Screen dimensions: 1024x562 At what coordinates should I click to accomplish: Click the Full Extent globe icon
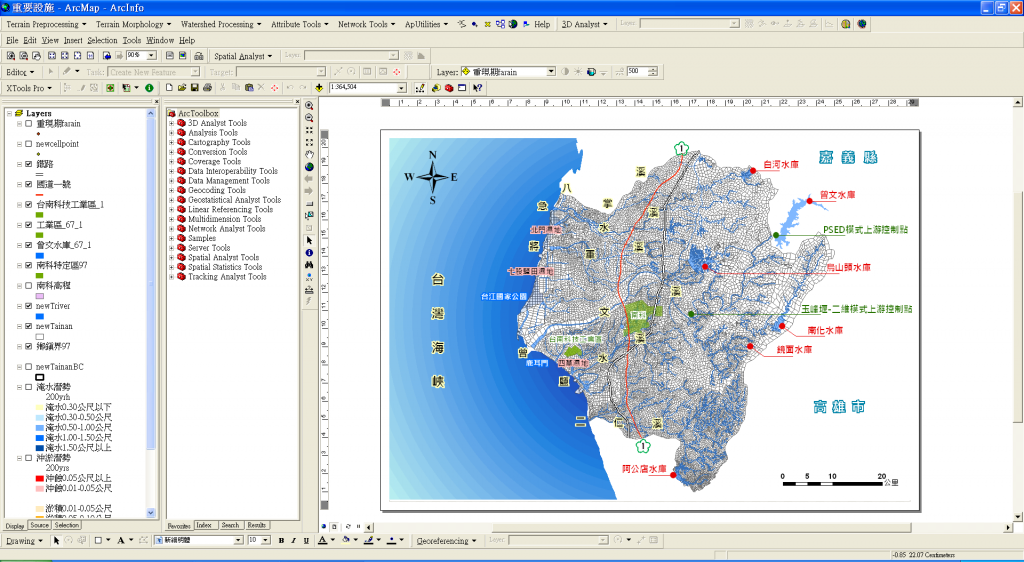tap(309, 167)
